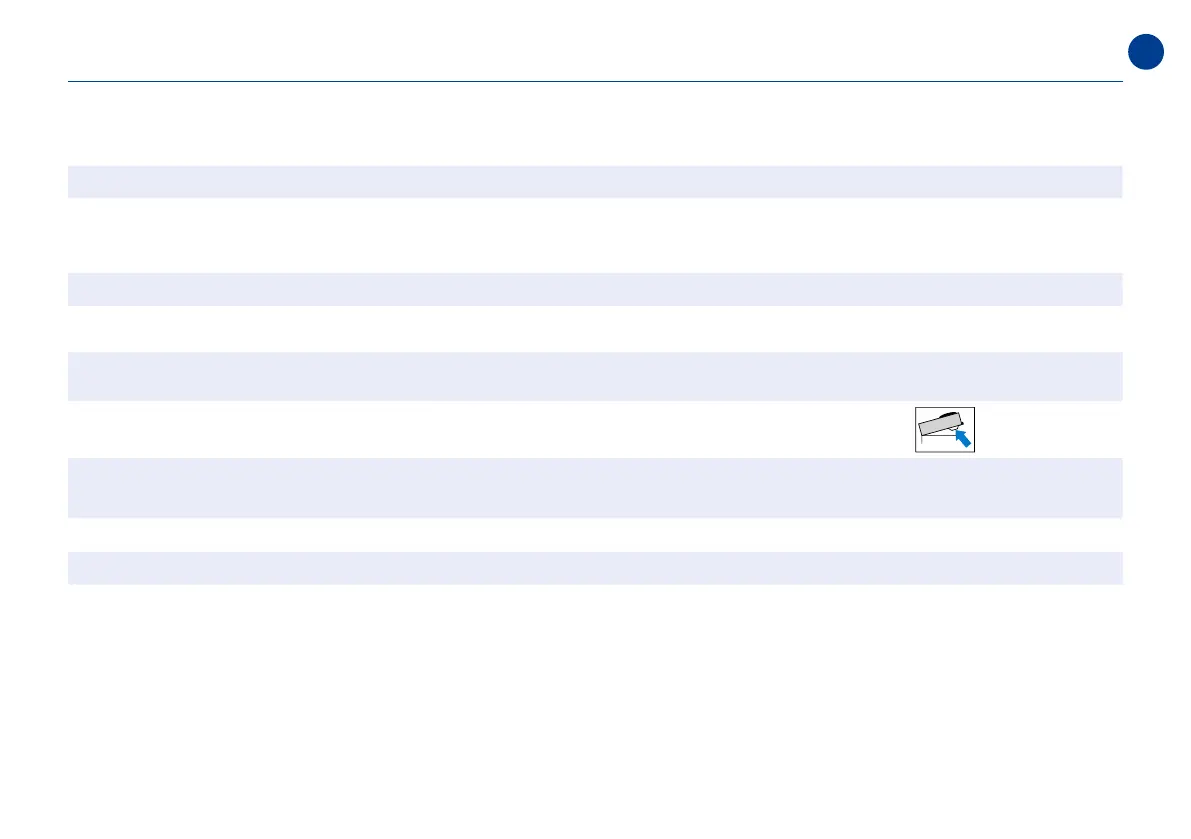
Task: Click the white area between divider and first band
Action: click(x=595, y=124)
